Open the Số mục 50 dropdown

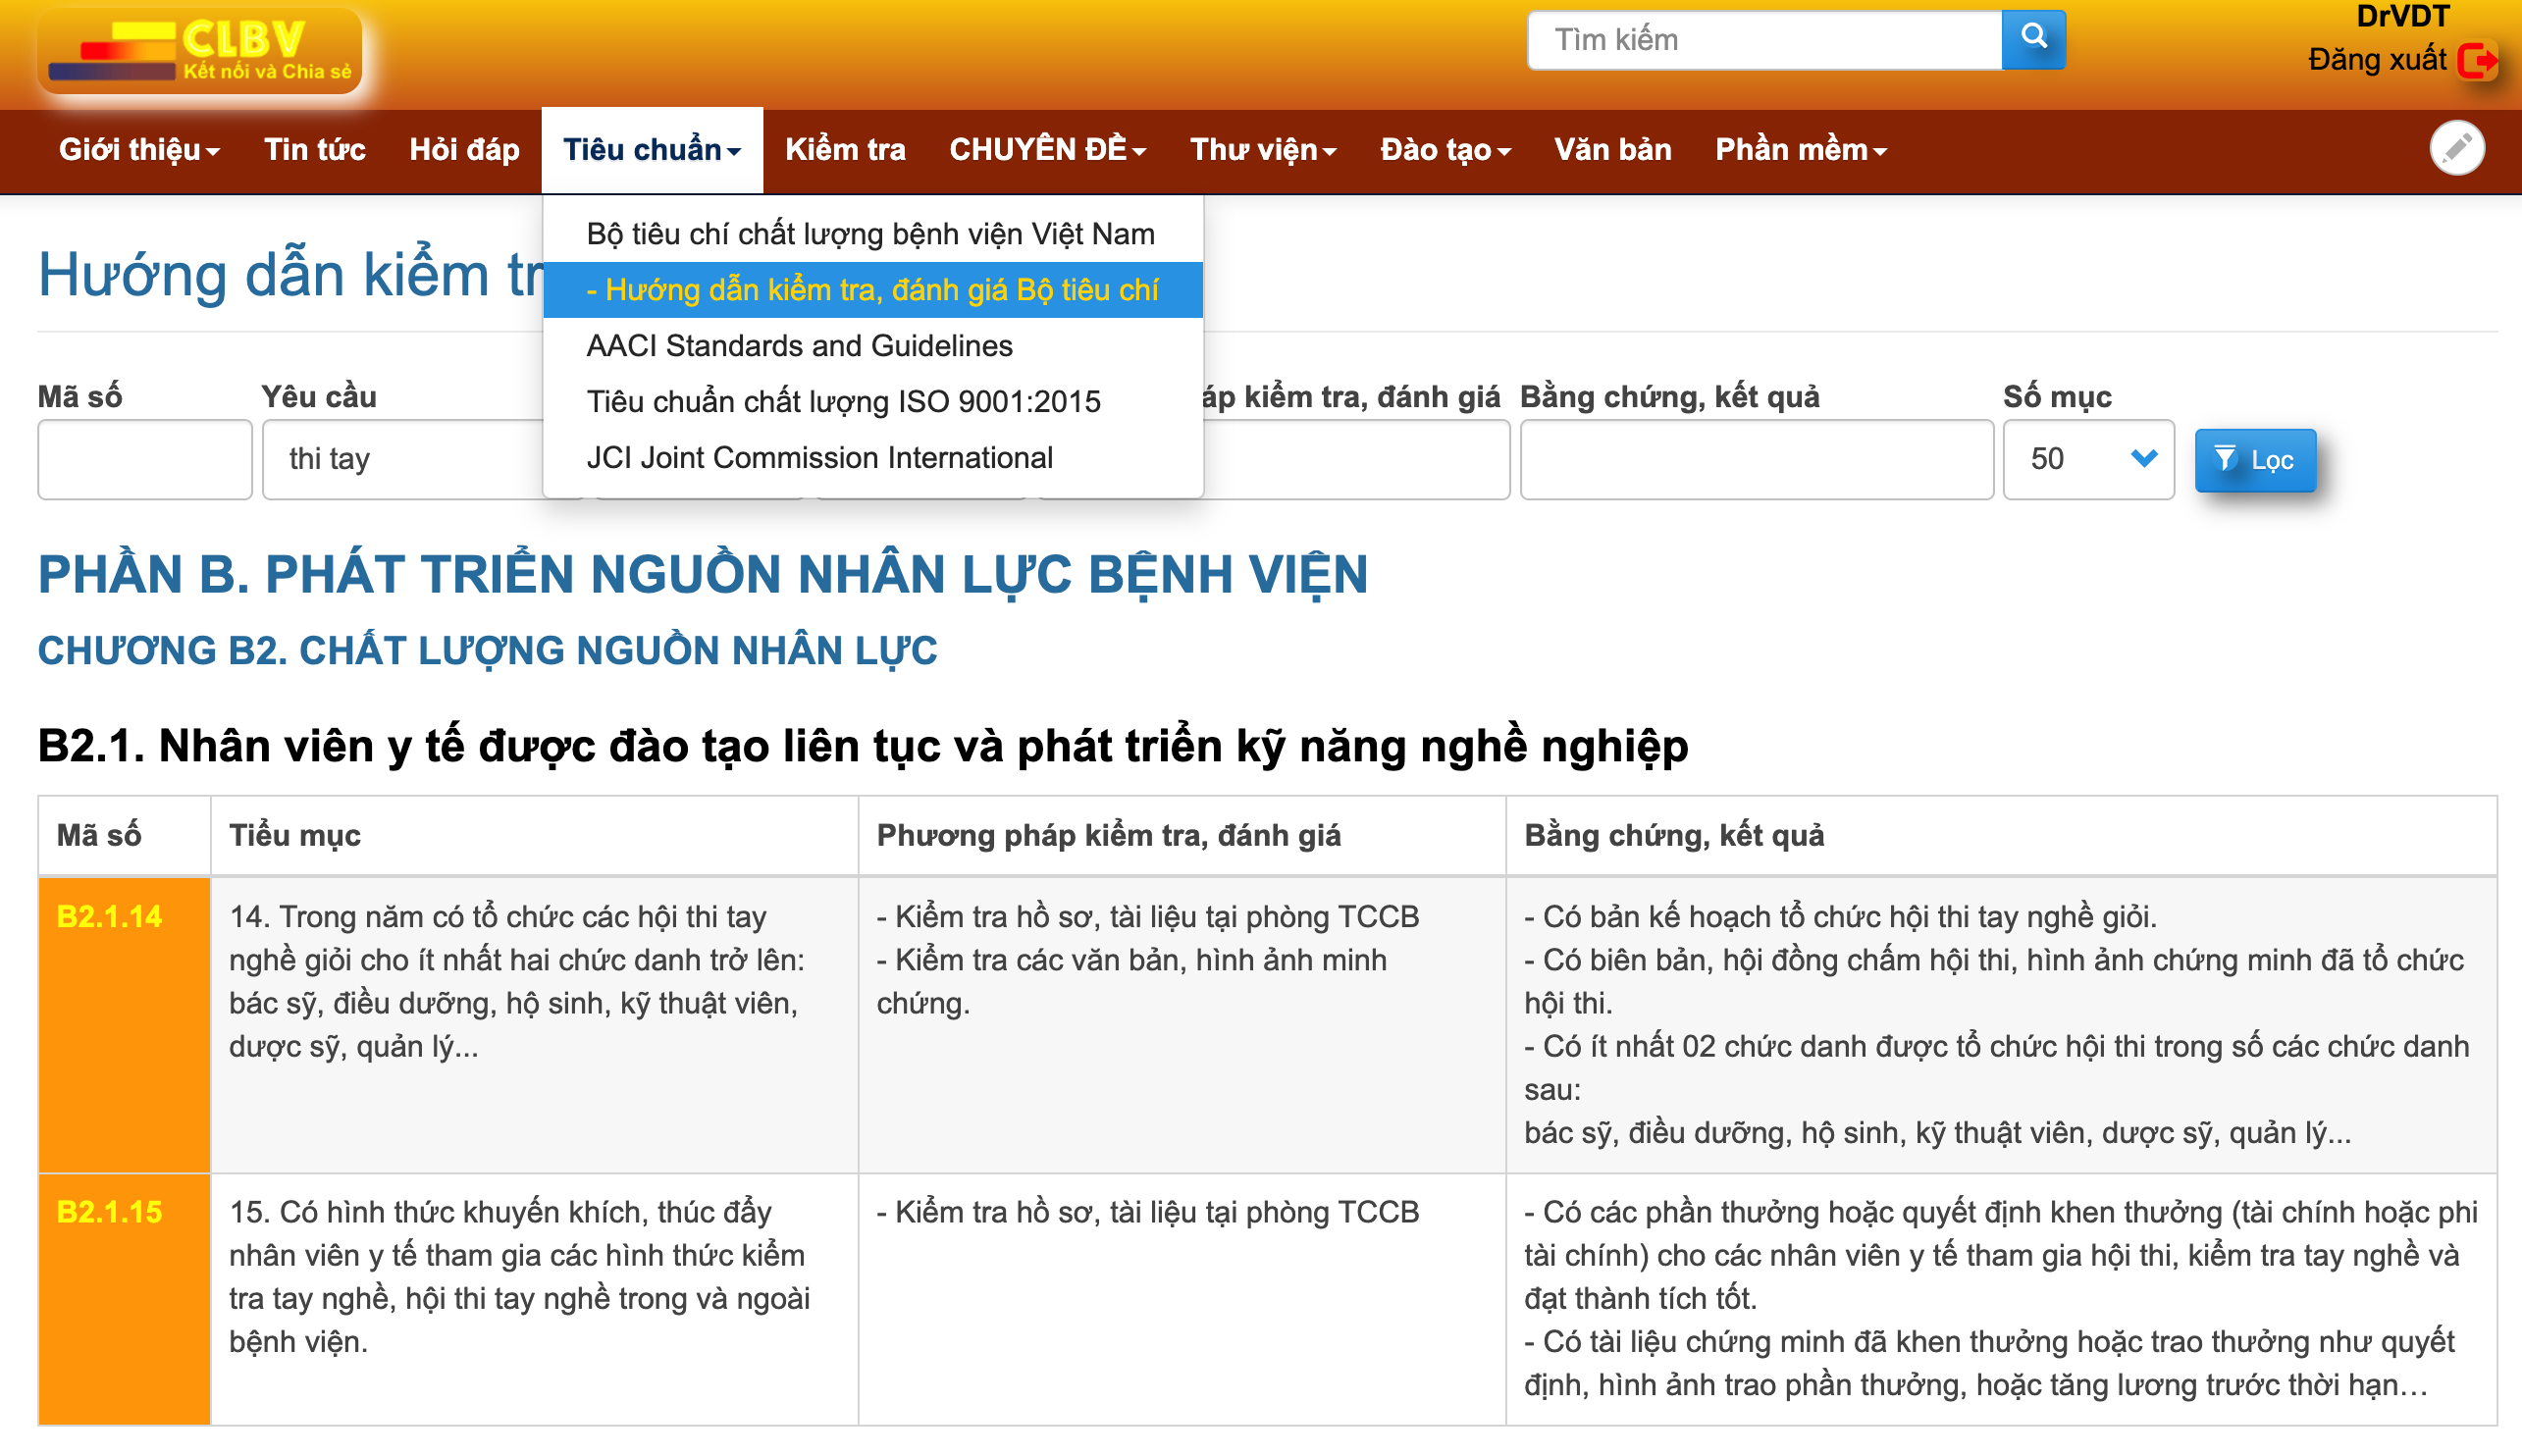(2088, 459)
